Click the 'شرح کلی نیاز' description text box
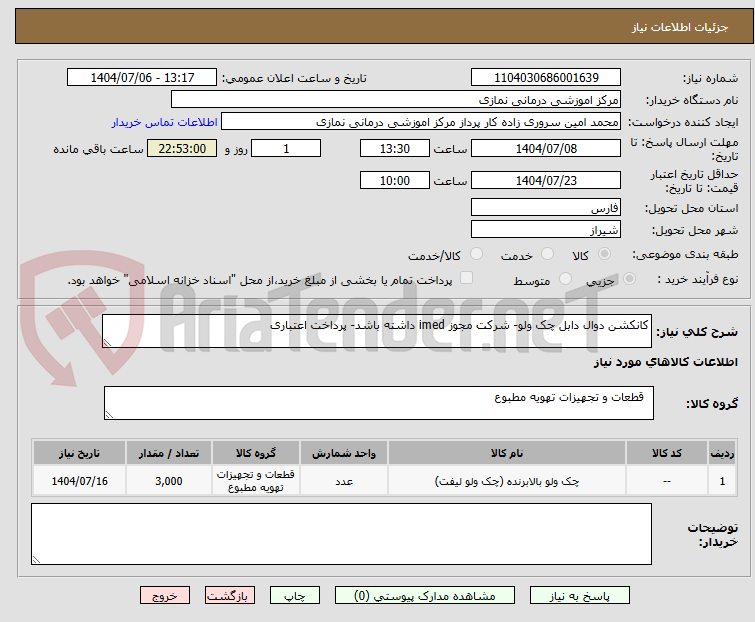 coord(378,331)
